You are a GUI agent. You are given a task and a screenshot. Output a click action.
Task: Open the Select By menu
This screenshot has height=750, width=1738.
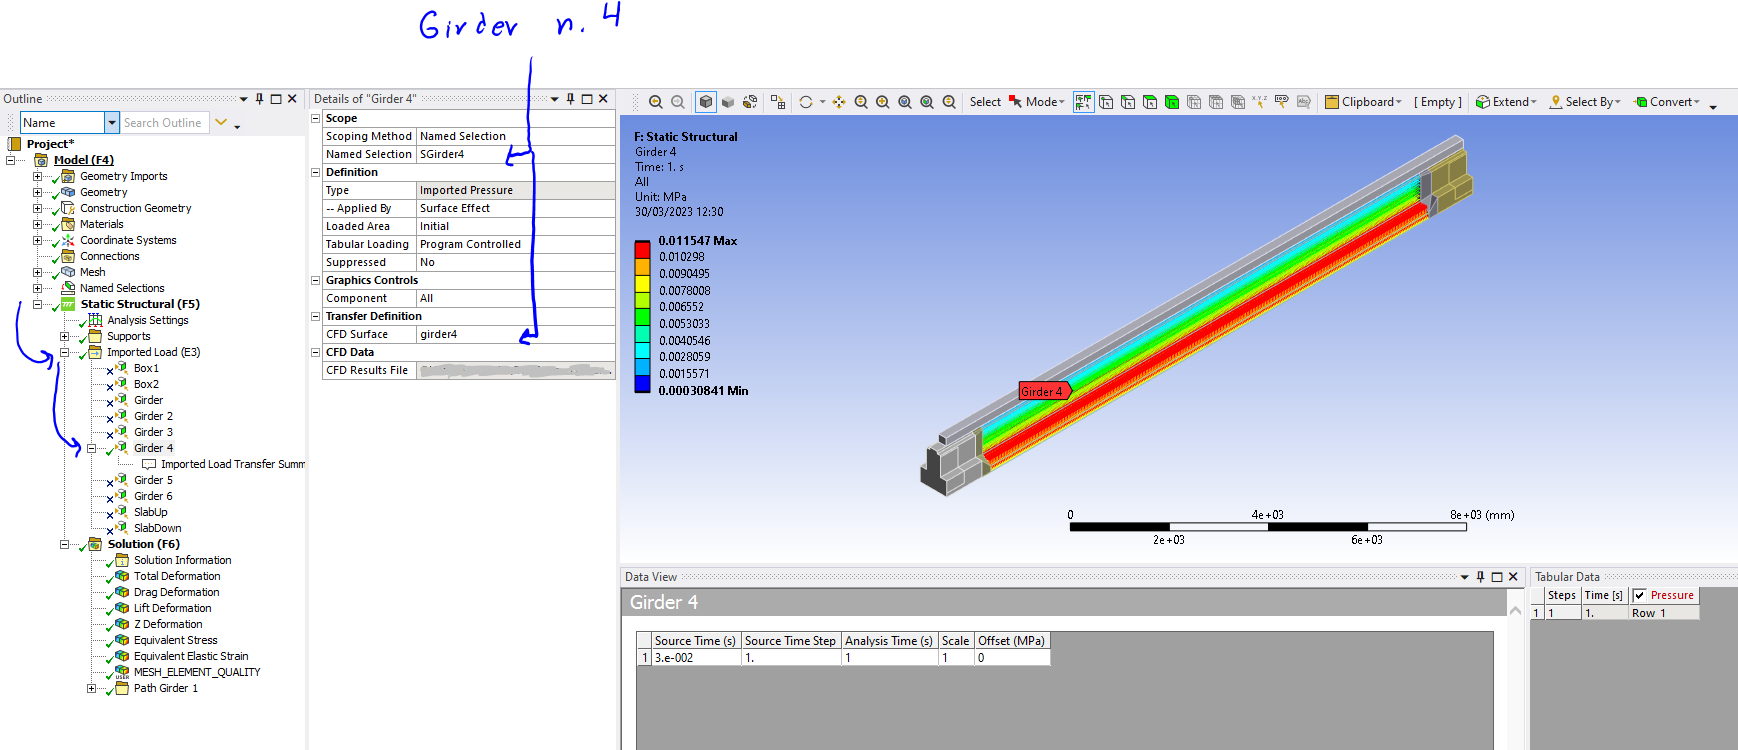pyautogui.click(x=1585, y=102)
